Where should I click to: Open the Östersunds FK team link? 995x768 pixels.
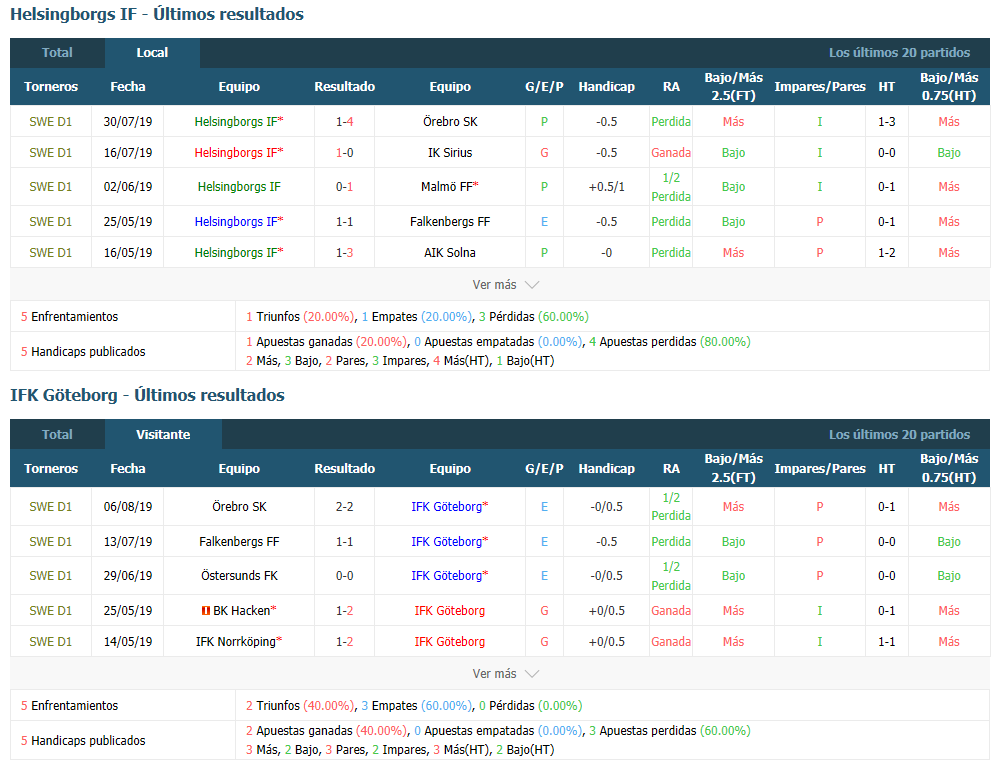(239, 576)
